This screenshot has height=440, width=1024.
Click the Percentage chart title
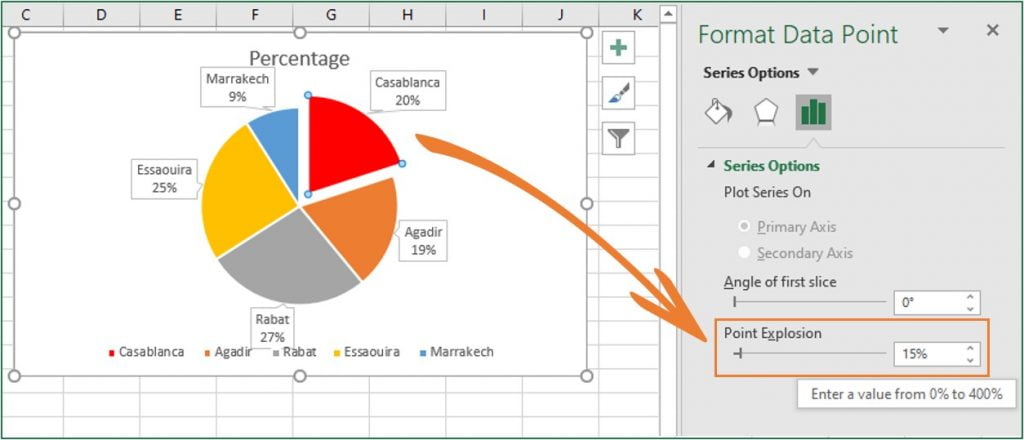pyautogui.click(x=300, y=58)
